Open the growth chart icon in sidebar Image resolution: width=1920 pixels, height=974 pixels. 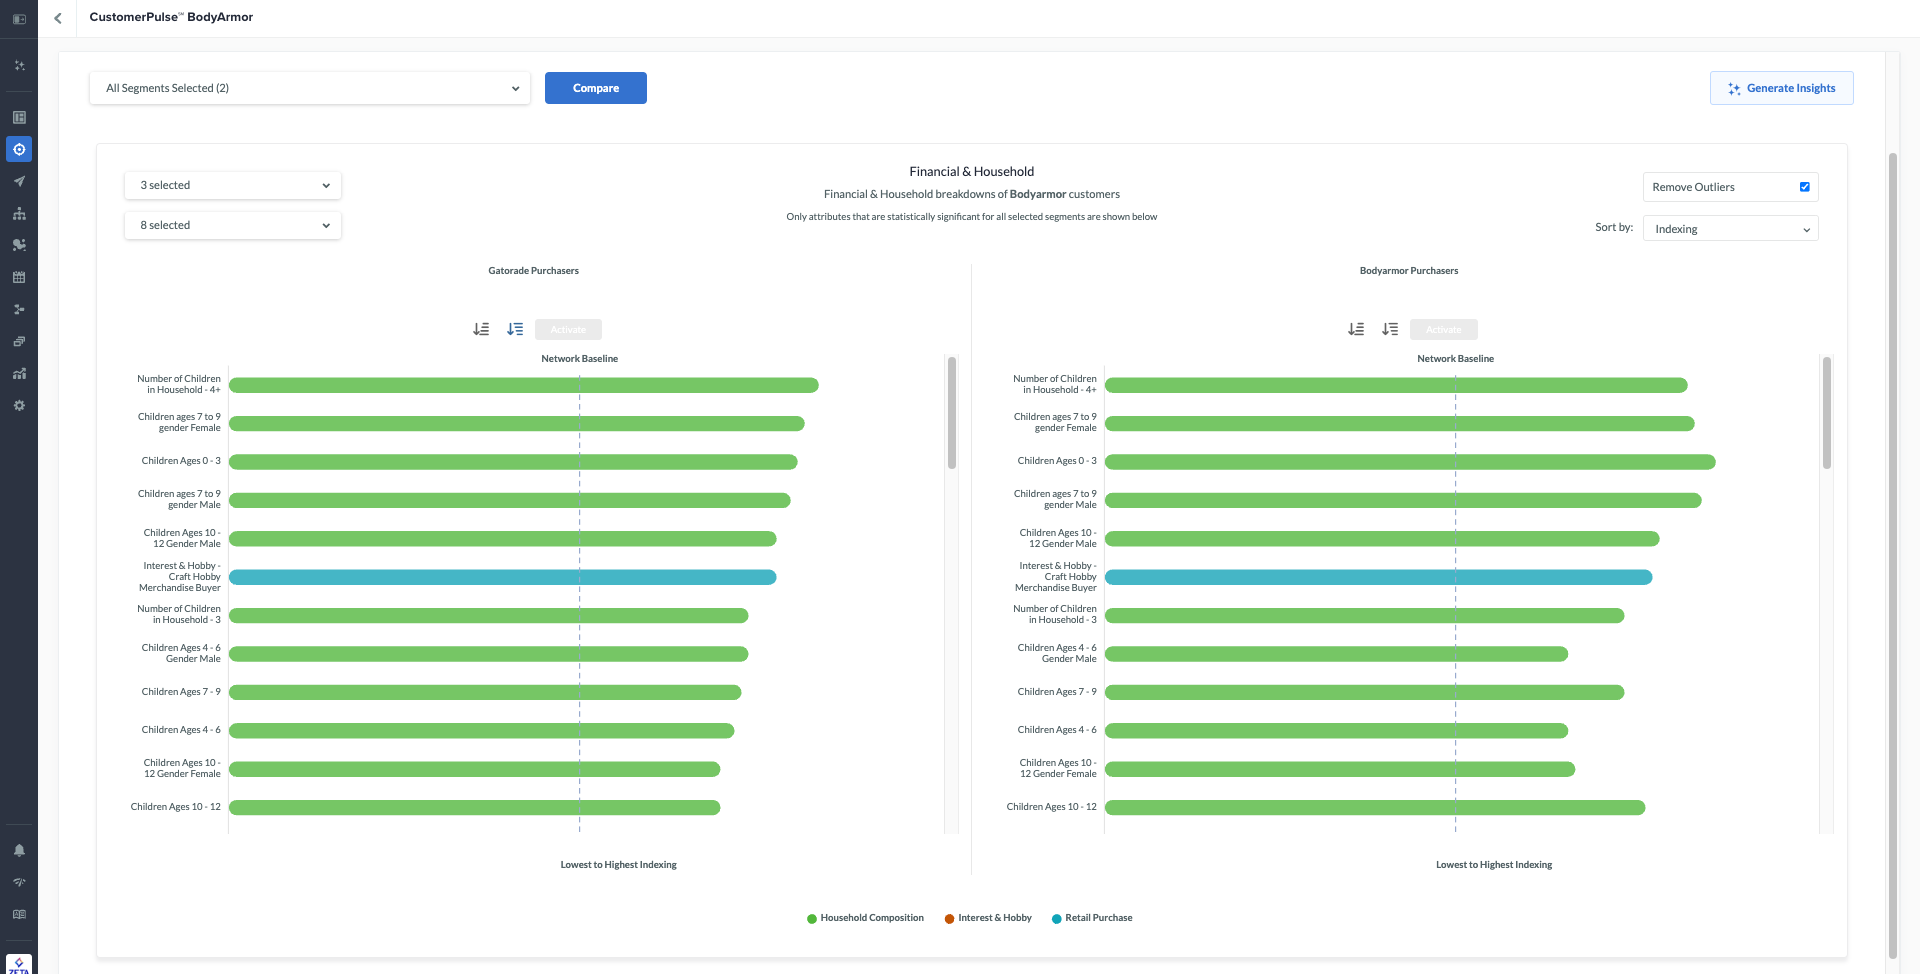tap(19, 374)
